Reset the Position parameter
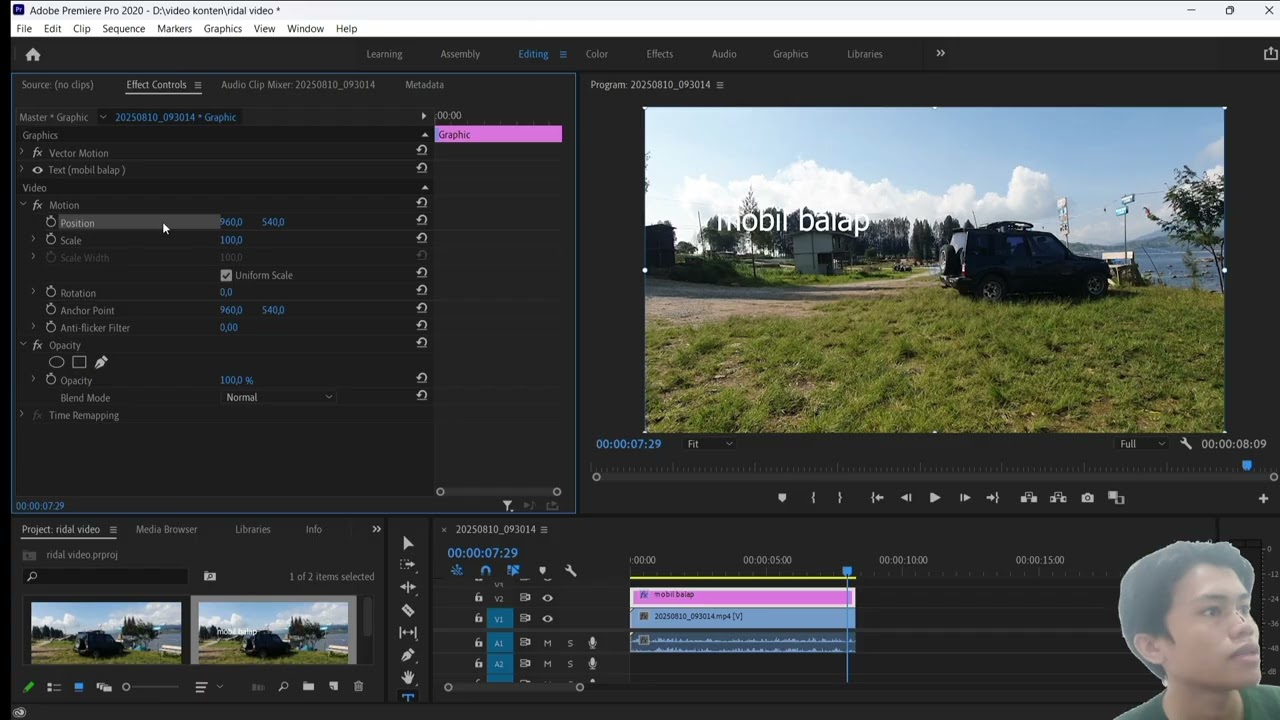Screen dimensions: 1280x720 [422, 221]
